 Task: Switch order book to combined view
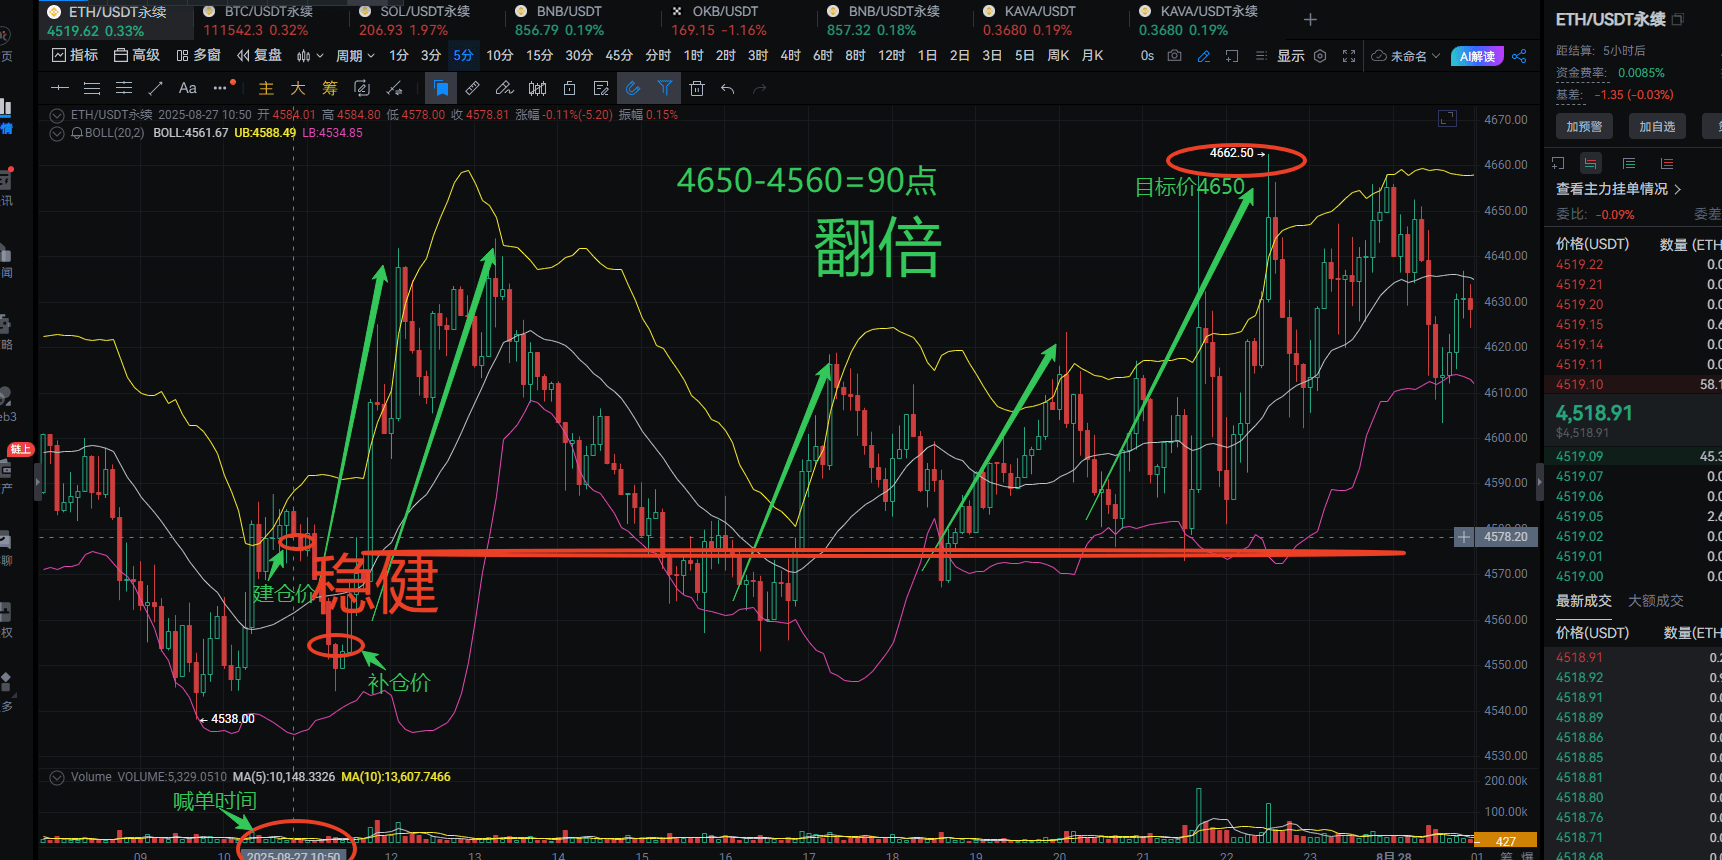[x=1590, y=163]
